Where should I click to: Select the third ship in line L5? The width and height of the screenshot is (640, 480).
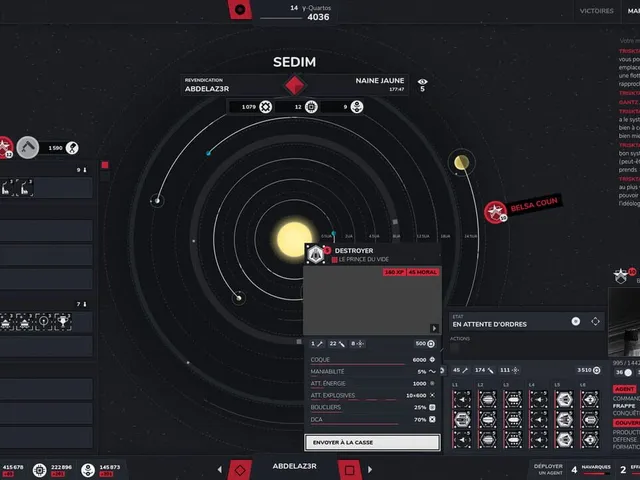(x=564, y=440)
